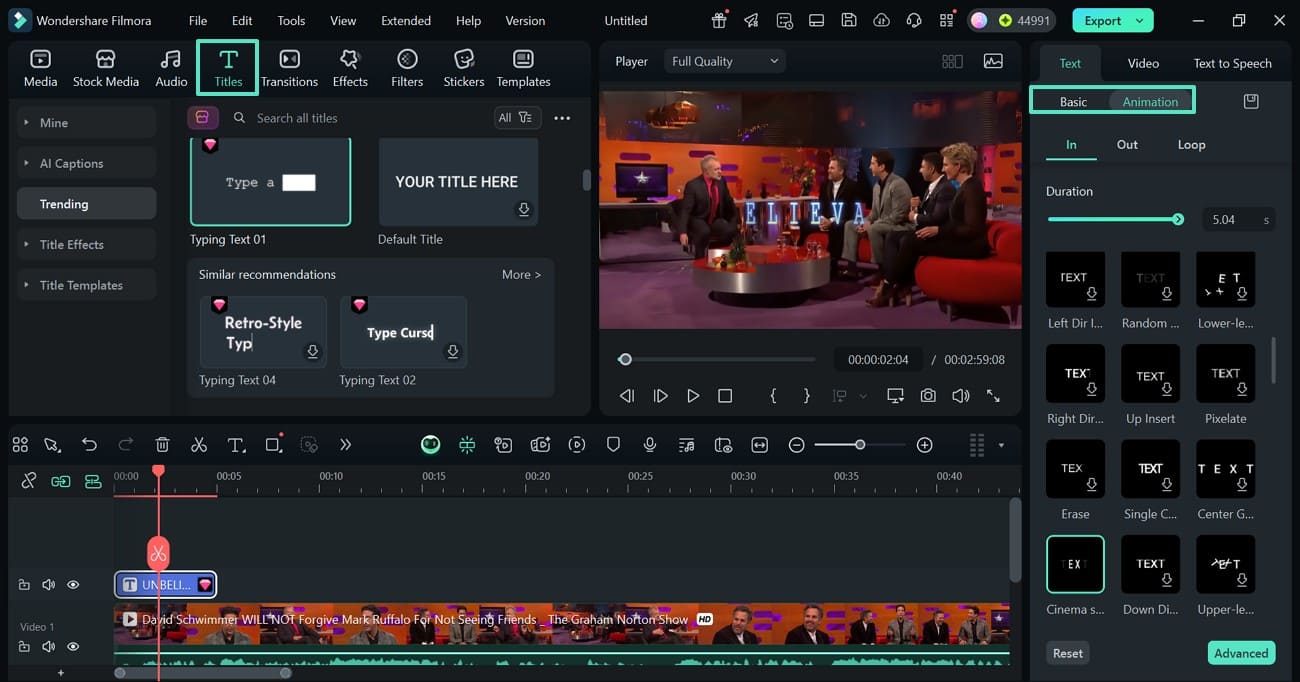Enter fullscreen preview mode
The image size is (1300, 682).
pos(993,396)
